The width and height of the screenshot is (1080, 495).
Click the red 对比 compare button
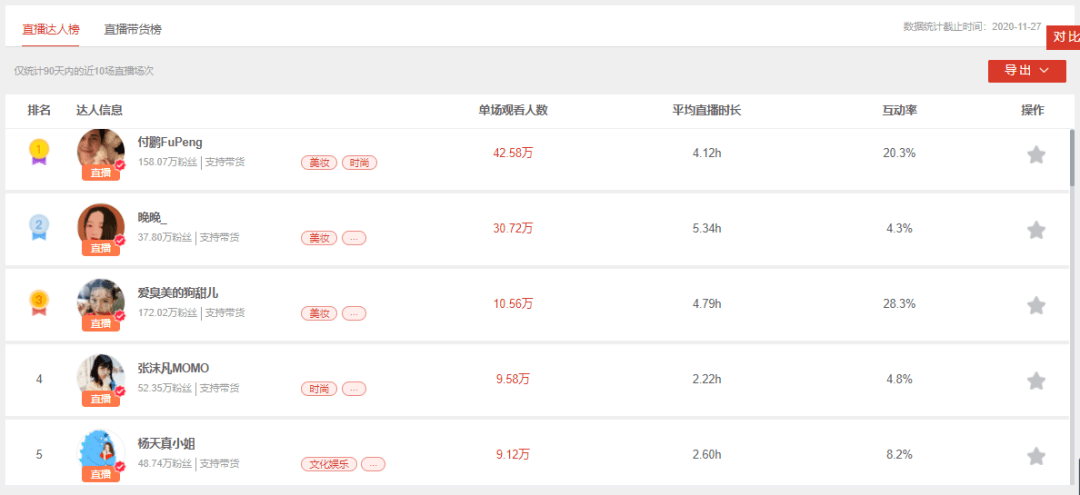point(1064,37)
